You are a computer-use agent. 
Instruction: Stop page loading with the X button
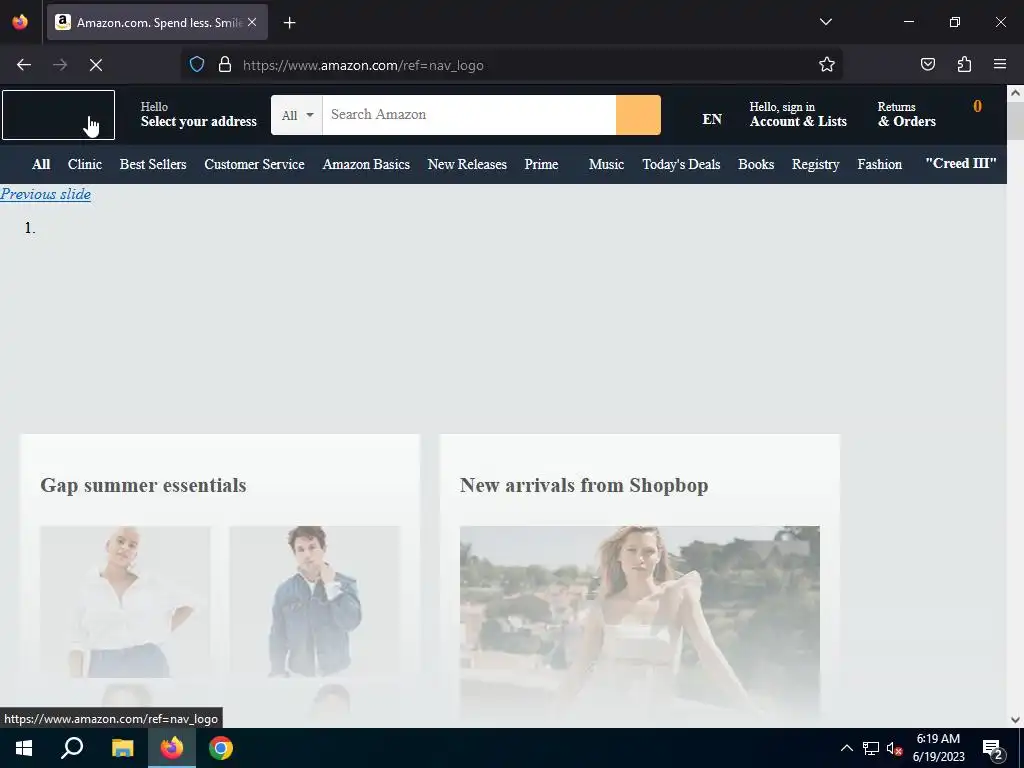coord(96,65)
